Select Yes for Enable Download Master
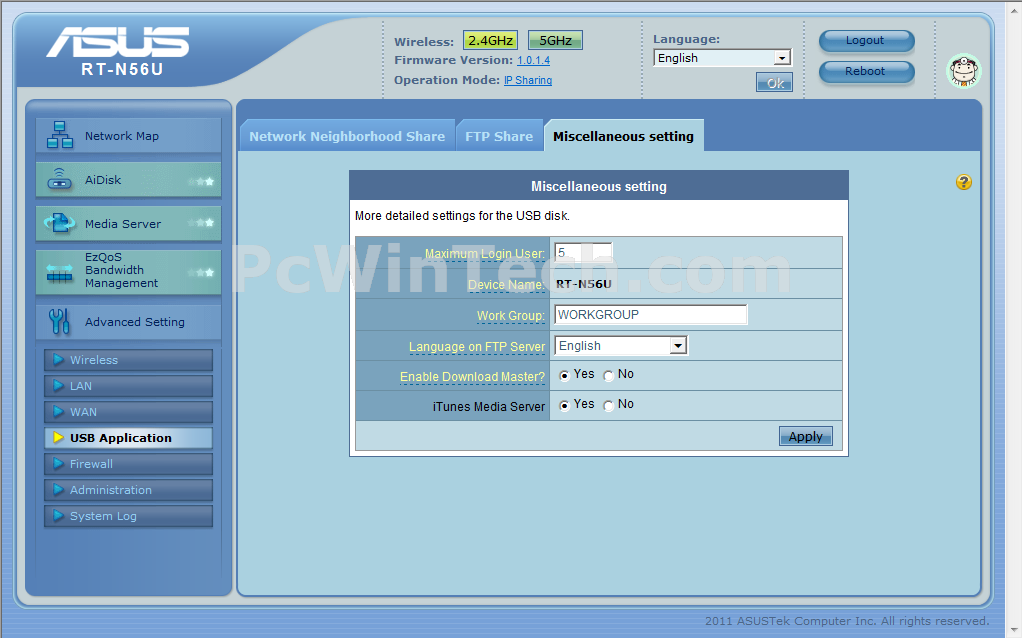Image resolution: width=1022 pixels, height=638 pixels. tap(564, 375)
